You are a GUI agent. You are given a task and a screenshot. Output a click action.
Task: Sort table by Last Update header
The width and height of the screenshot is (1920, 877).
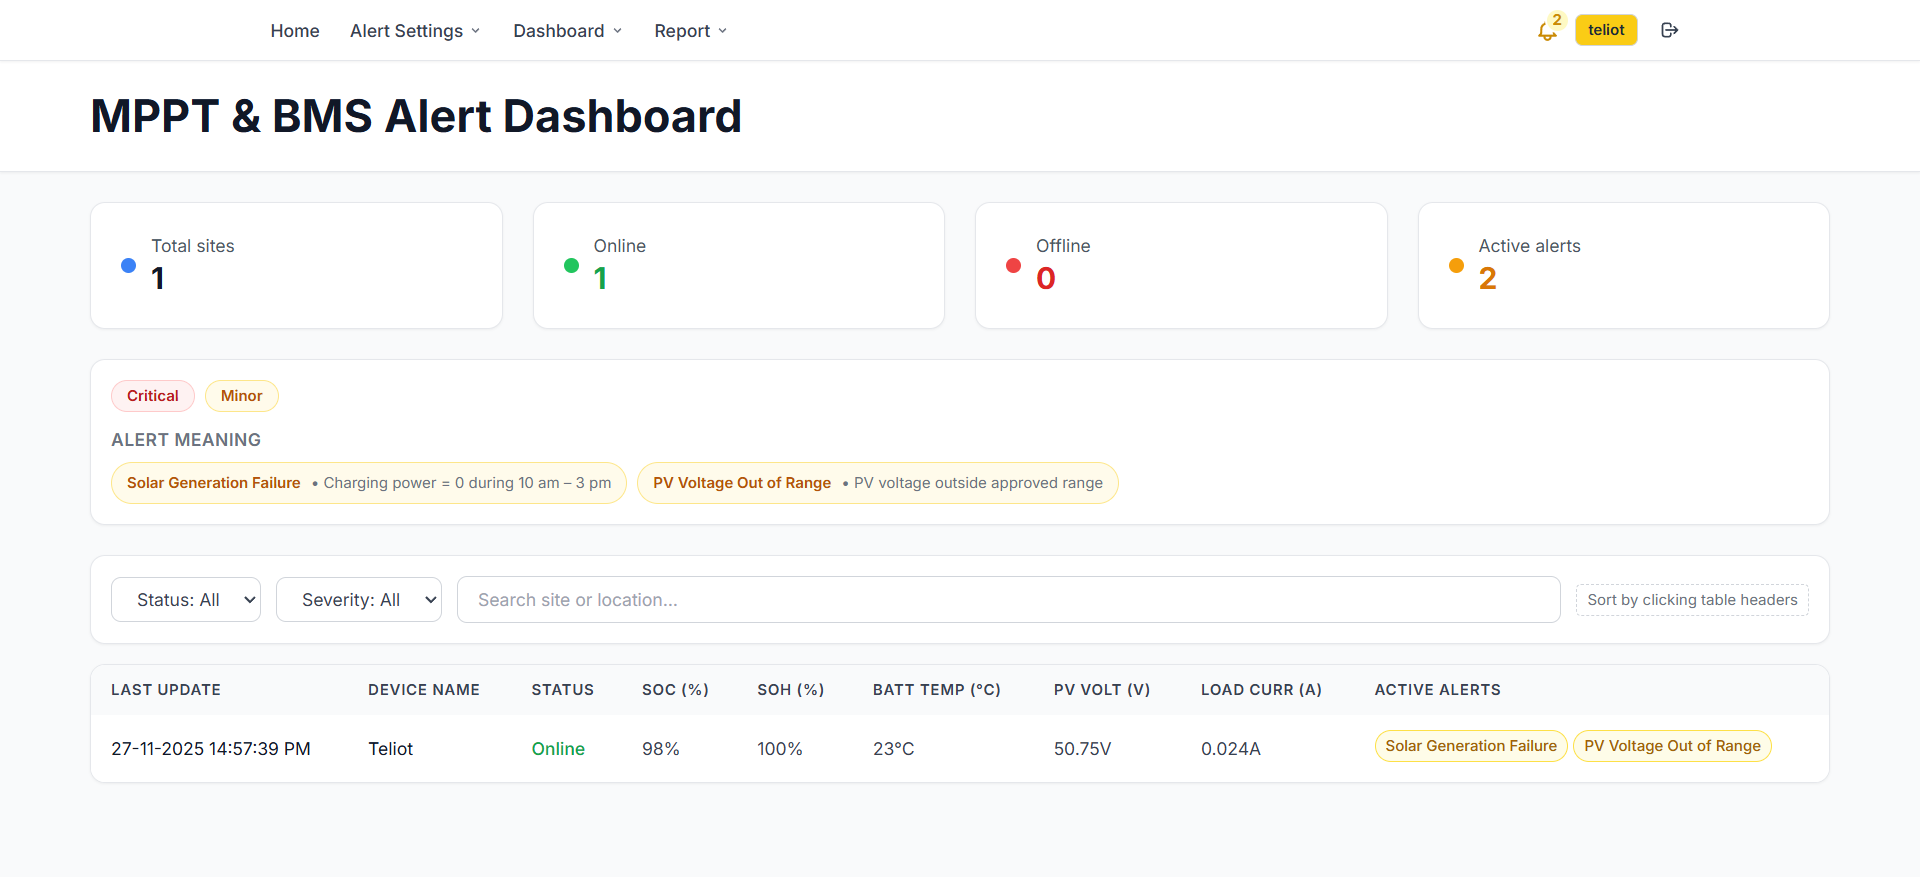(x=166, y=690)
